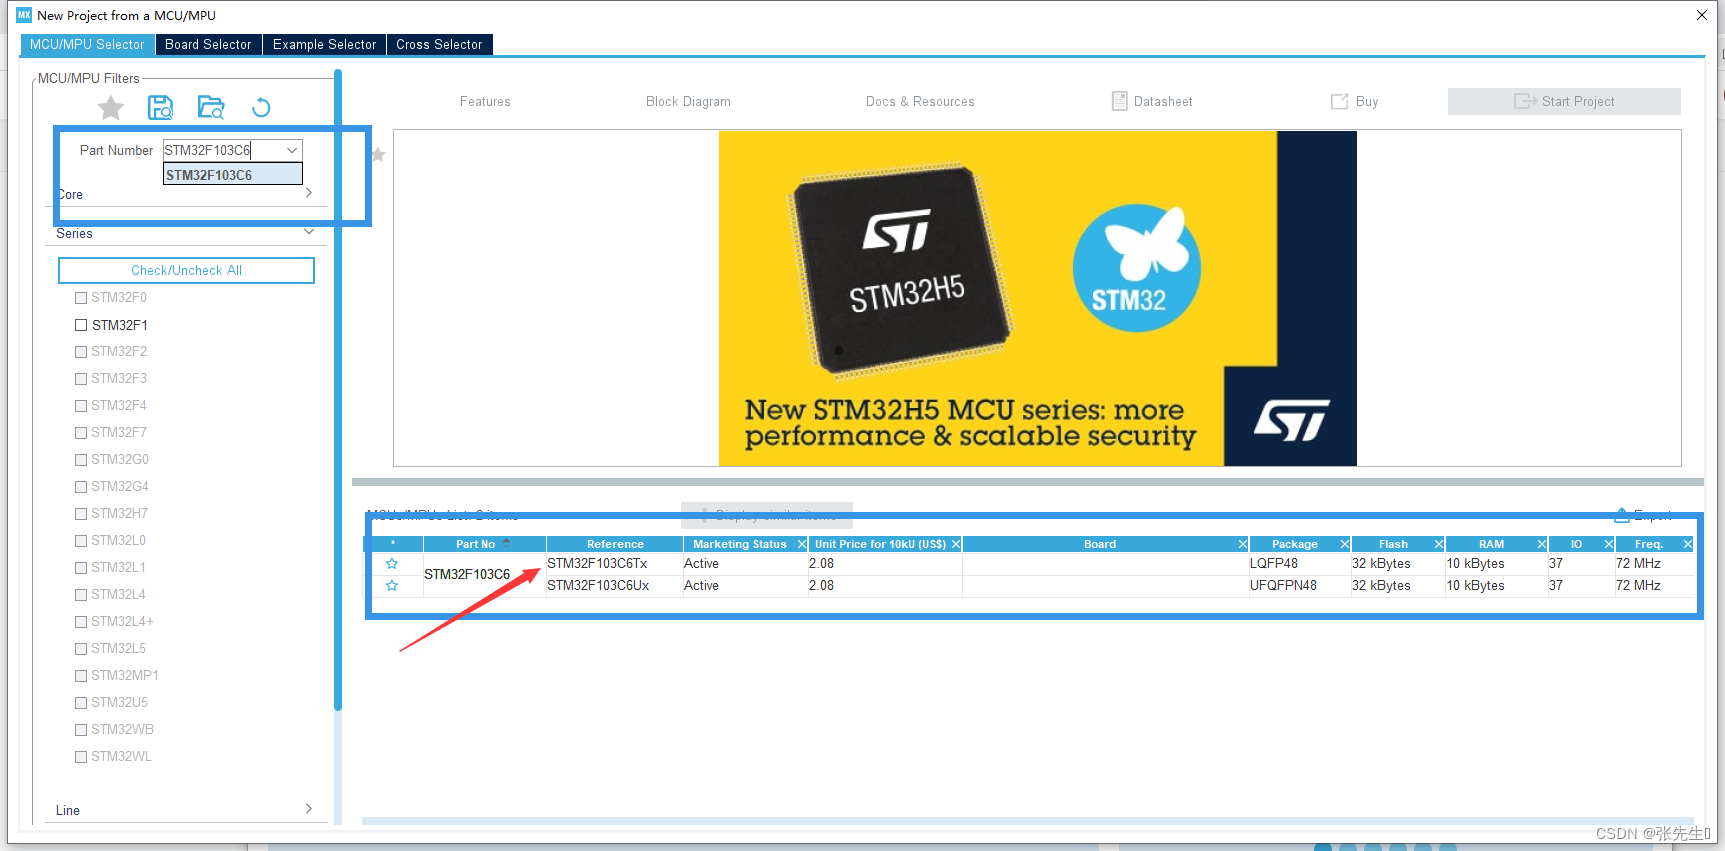Check the STM32F3 series checkbox
The height and width of the screenshot is (851, 1725).
click(81, 379)
